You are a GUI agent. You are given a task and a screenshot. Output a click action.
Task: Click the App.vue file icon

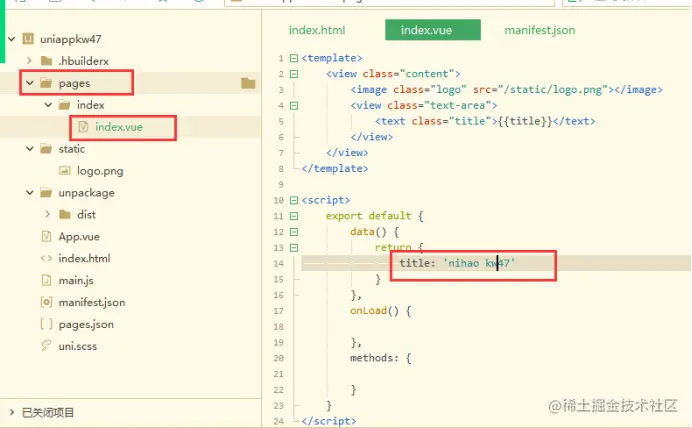(46, 237)
